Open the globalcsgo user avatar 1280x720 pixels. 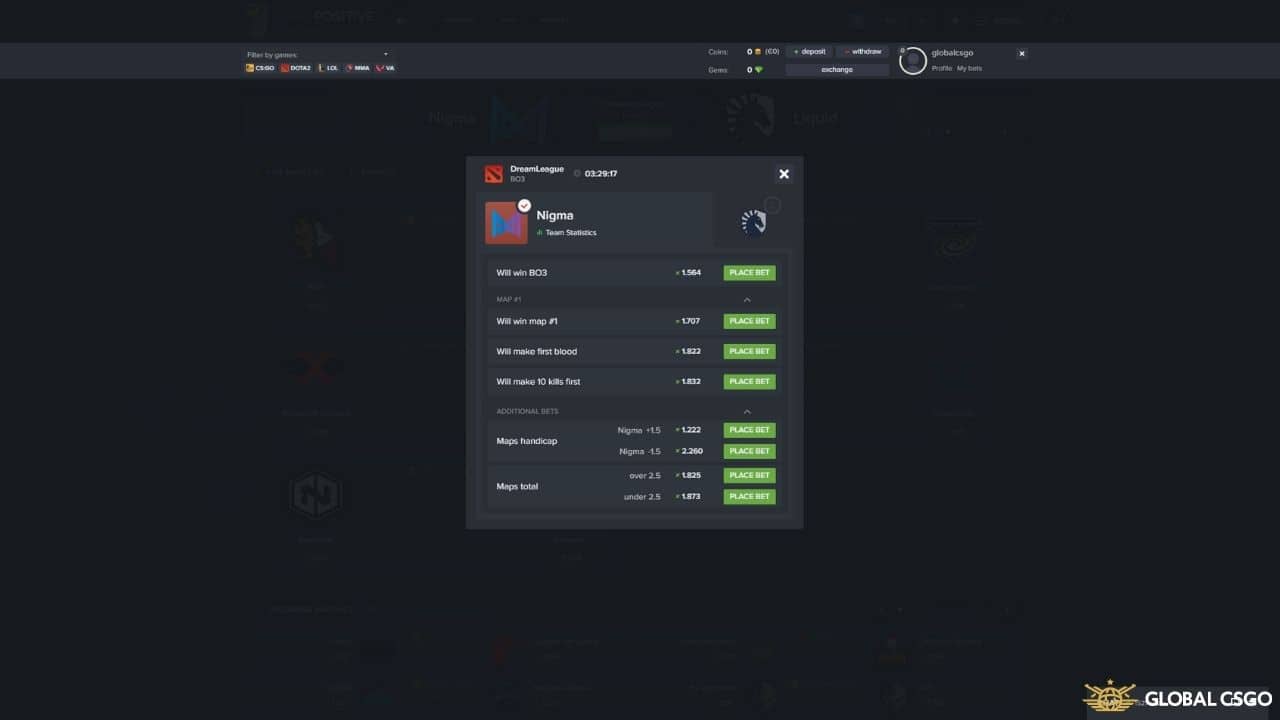click(912, 61)
